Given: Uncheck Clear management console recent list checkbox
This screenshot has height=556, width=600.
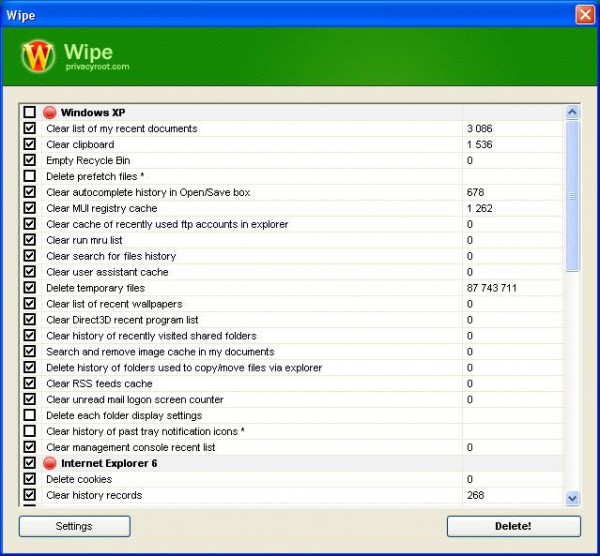Looking at the screenshot, I should pos(29,447).
